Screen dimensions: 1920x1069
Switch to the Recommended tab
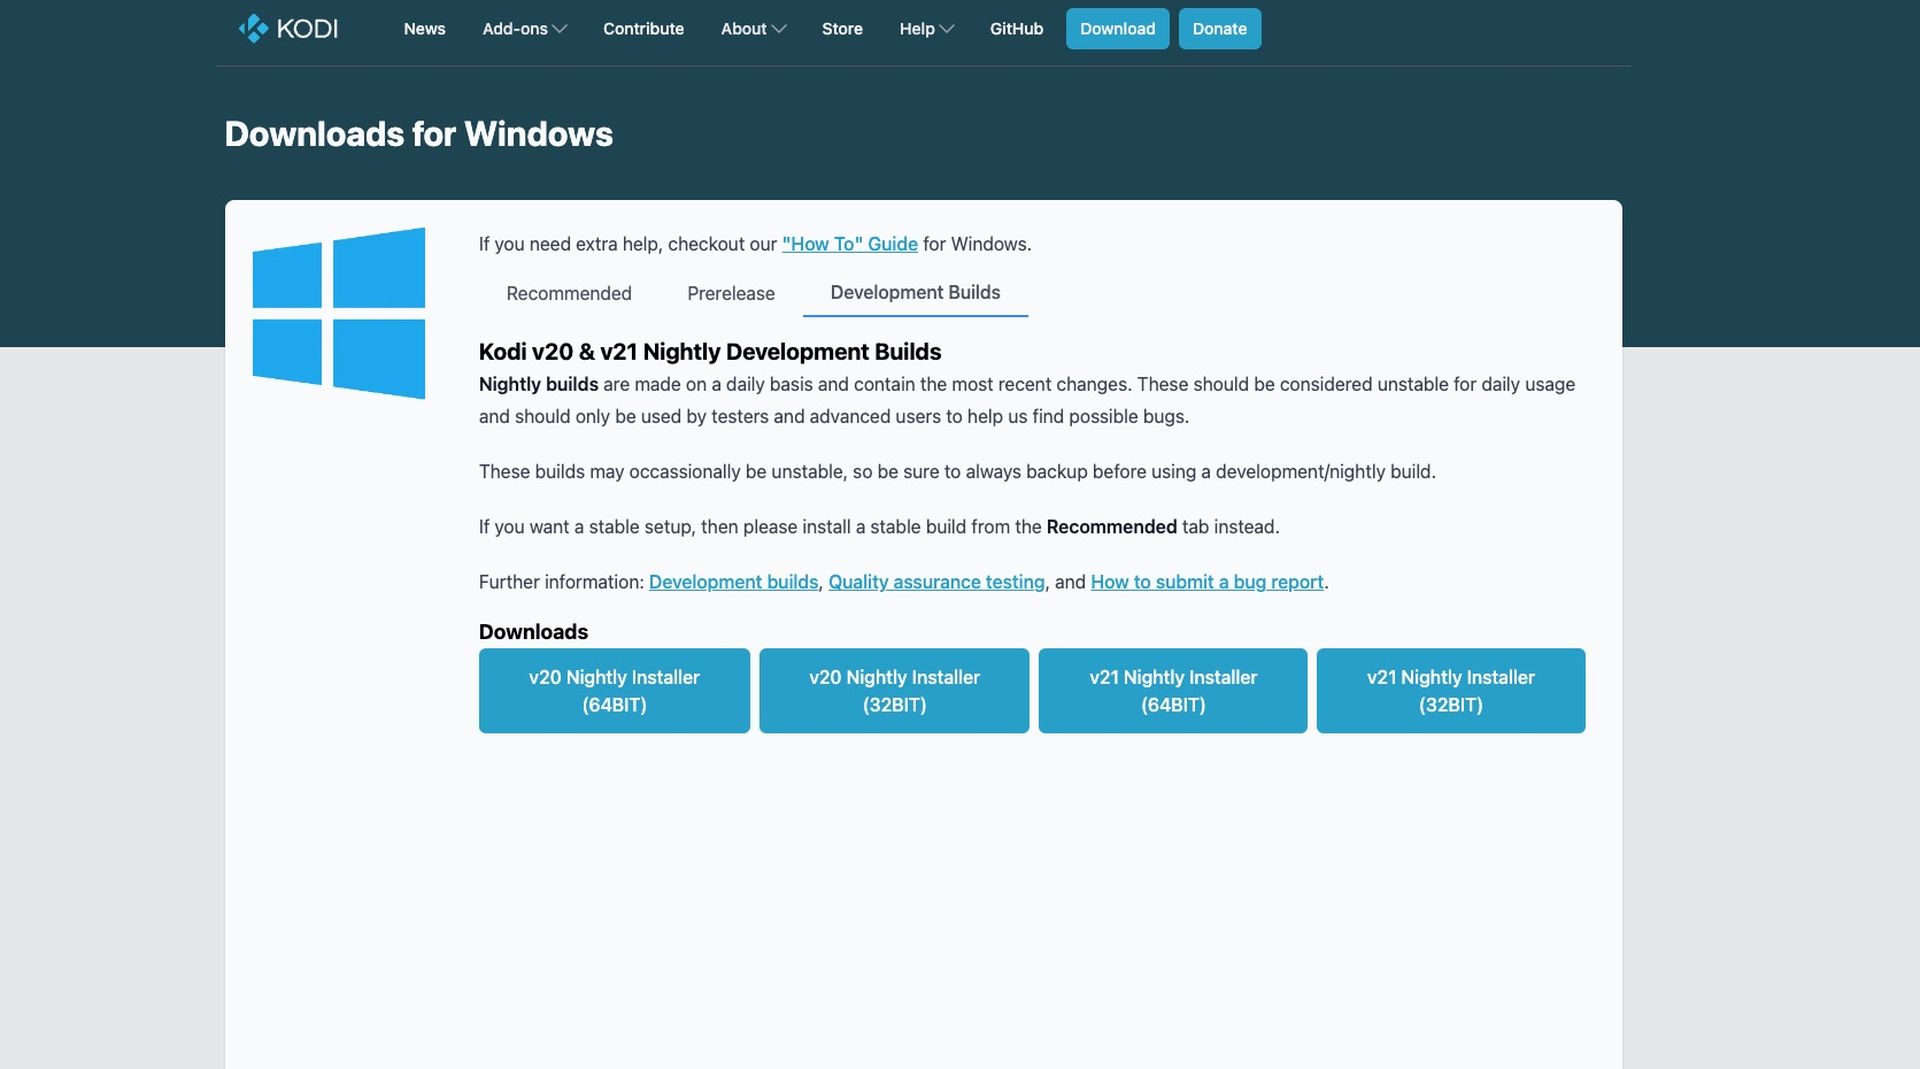pos(568,293)
